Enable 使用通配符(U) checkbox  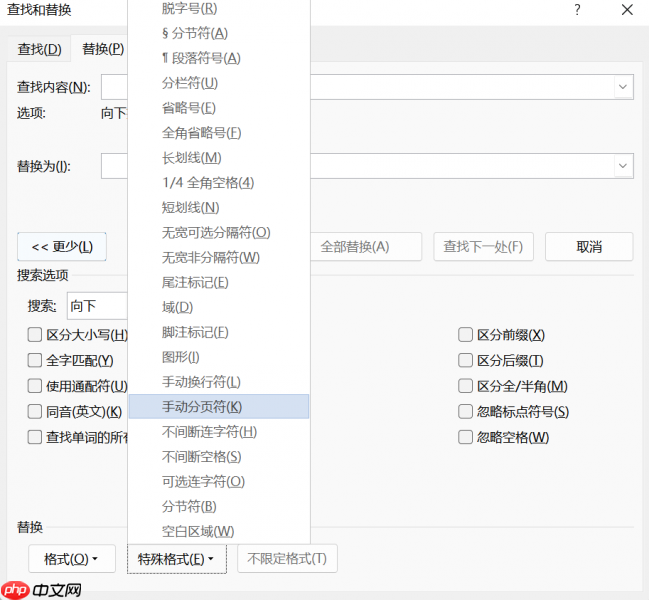click(x=35, y=386)
